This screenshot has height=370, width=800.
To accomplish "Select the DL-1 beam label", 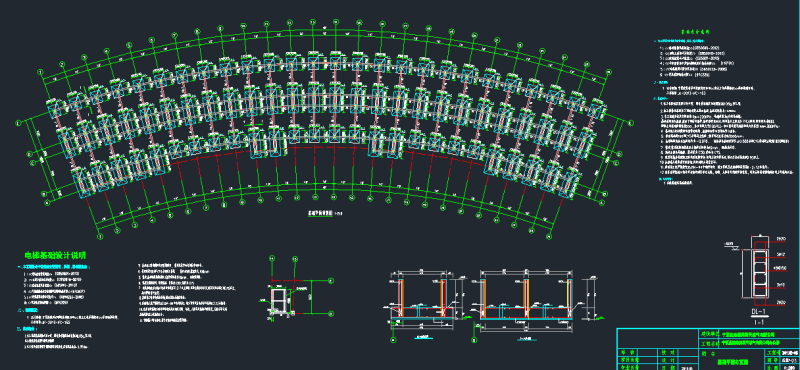I will click(759, 311).
